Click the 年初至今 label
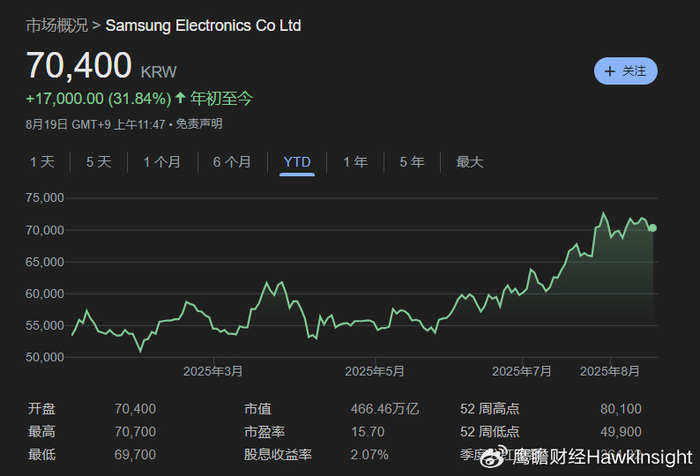The width and height of the screenshot is (700, 476). tap(221, 98)
